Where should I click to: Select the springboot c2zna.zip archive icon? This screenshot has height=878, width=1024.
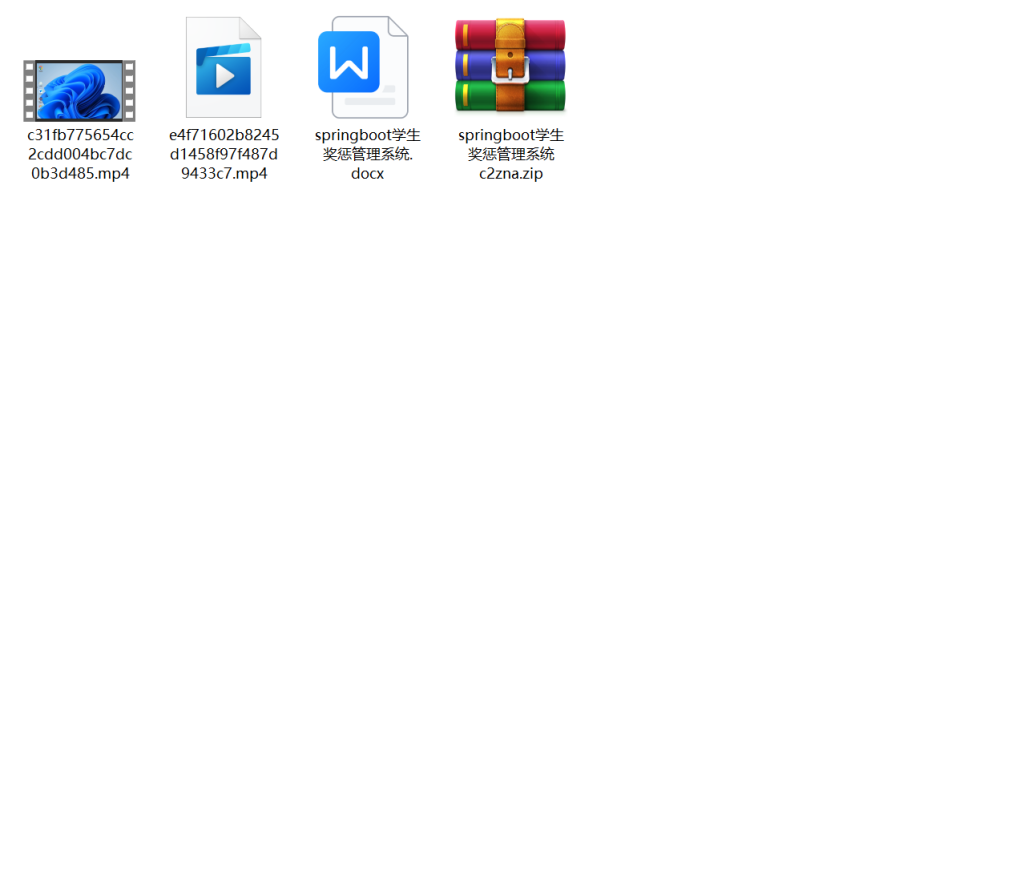click(x=510, y=66)
